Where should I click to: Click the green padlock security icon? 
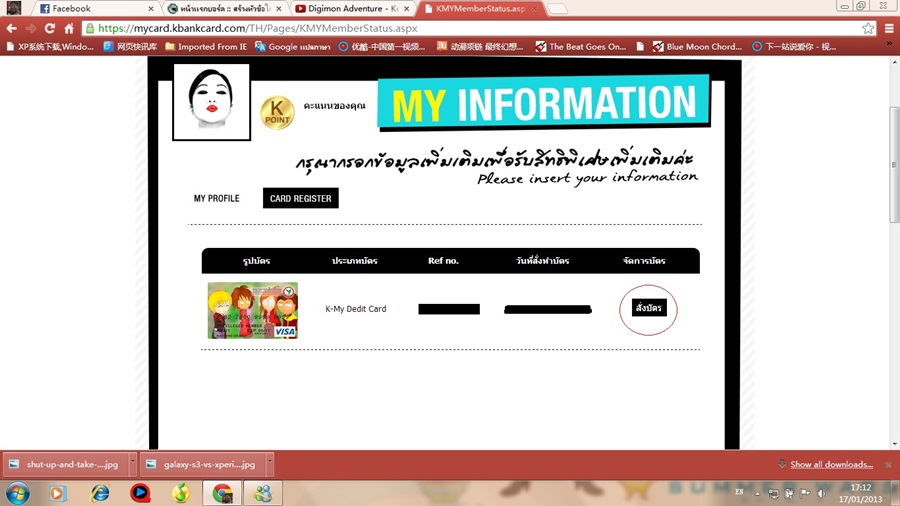(90, 28)
